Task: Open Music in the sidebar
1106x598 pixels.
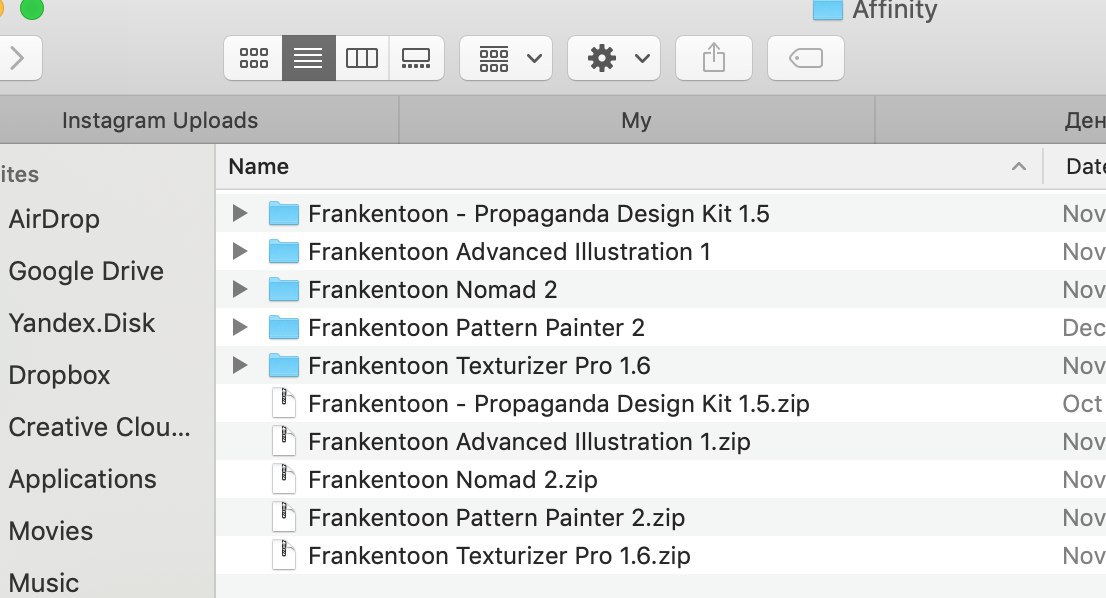Action: [x=44, y=583]
